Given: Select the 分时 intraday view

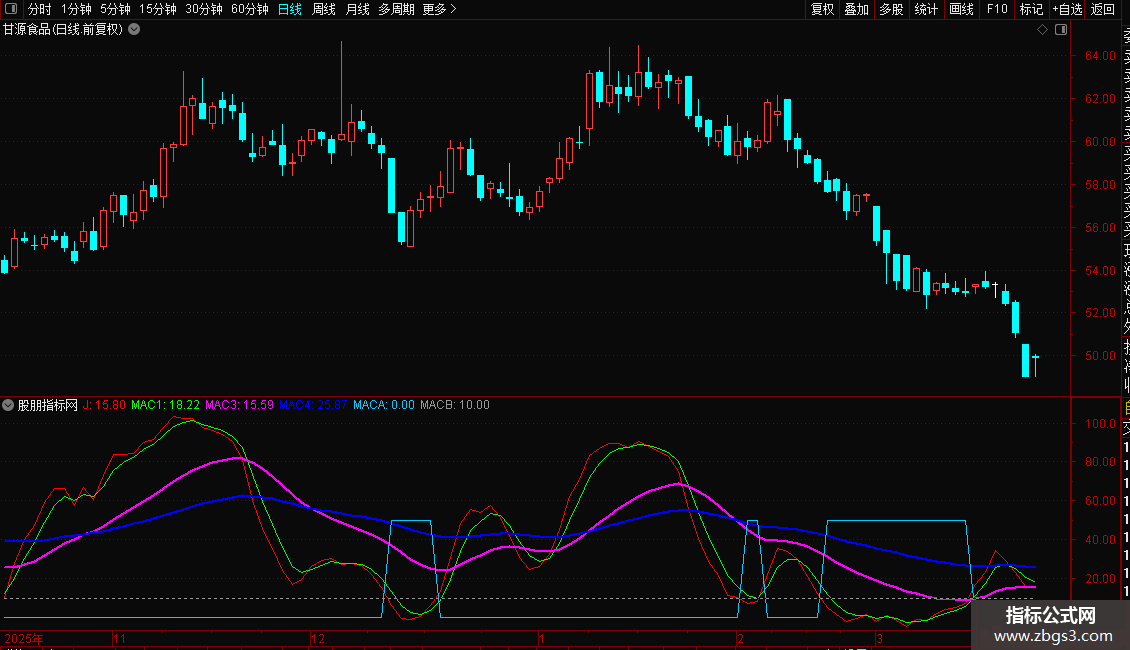Looking at the screenshot, I should 40,9.
